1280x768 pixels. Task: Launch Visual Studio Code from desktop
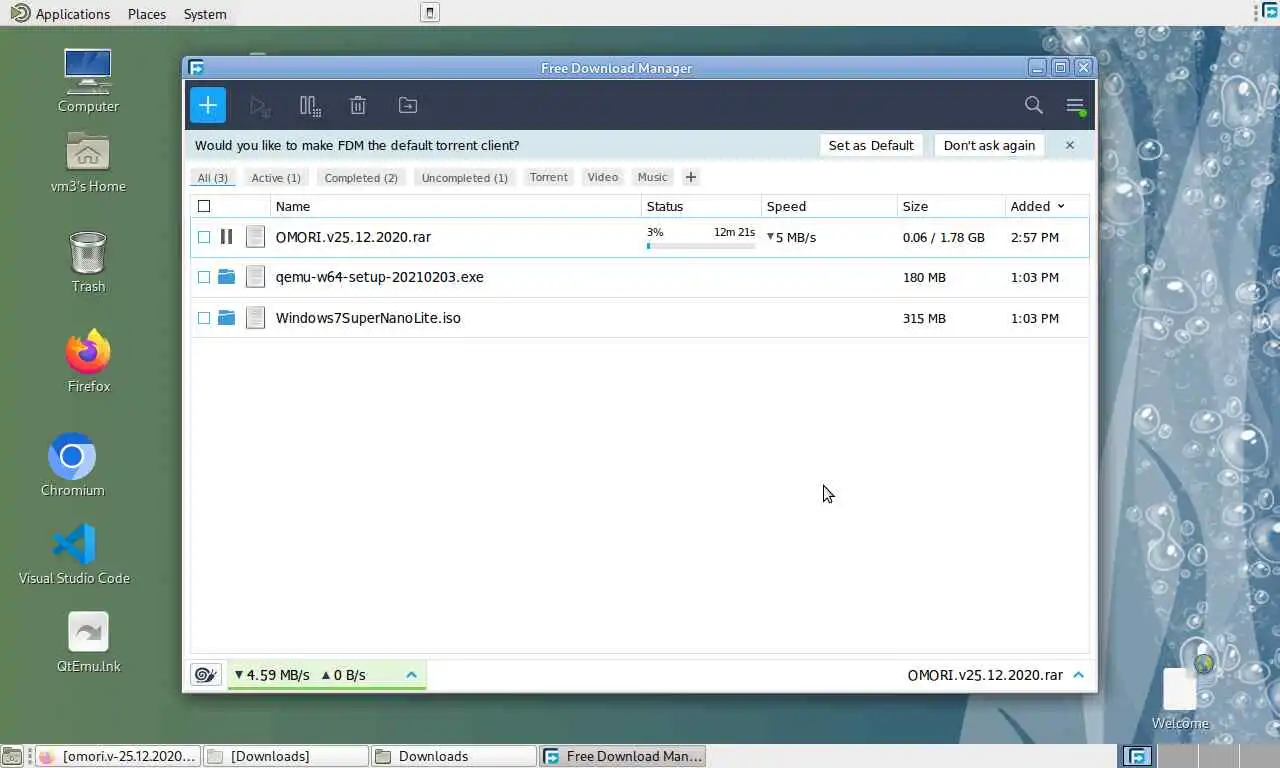74,553
